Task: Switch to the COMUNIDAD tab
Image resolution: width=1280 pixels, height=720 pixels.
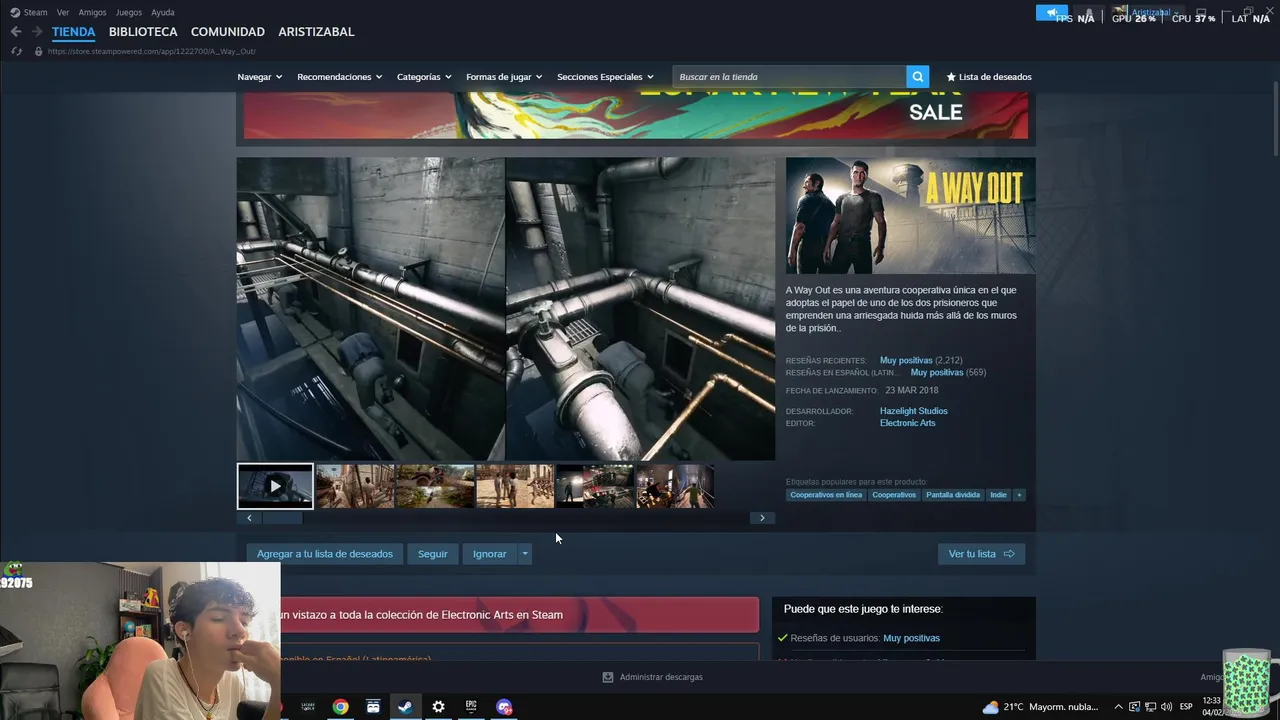Action: [x=228, y=32]
